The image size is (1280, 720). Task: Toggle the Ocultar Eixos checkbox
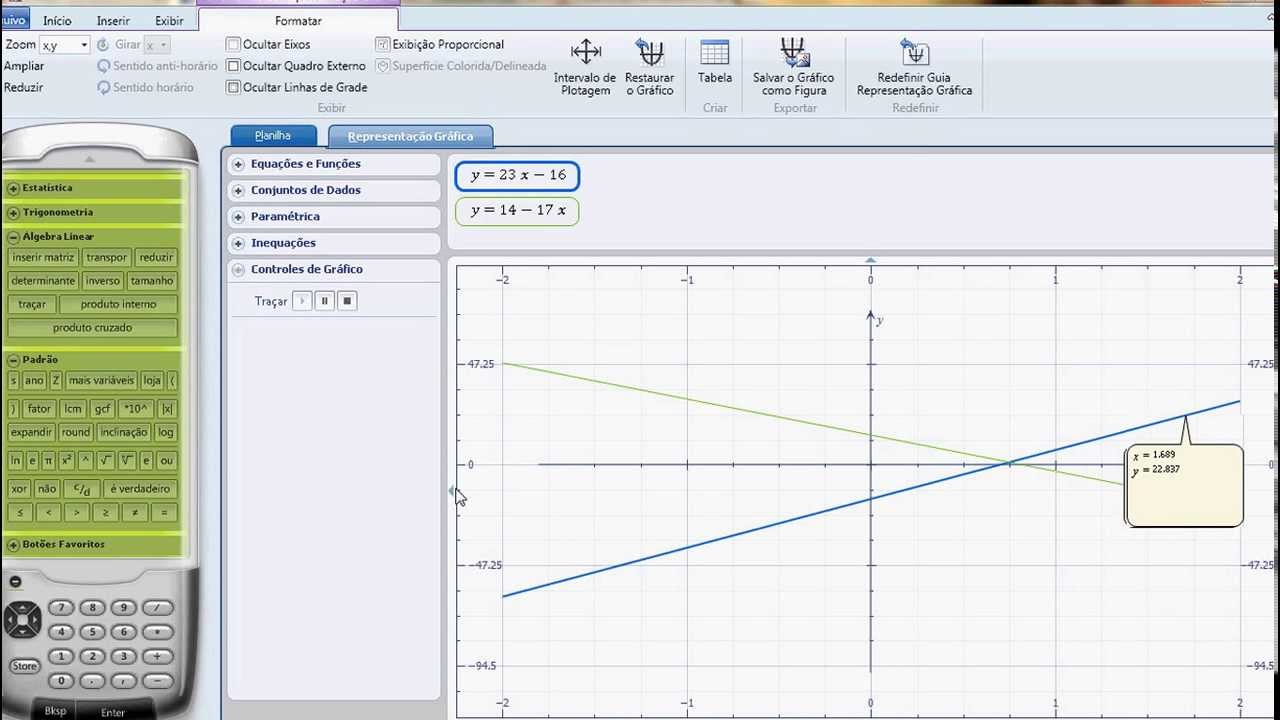pos(233,44)
